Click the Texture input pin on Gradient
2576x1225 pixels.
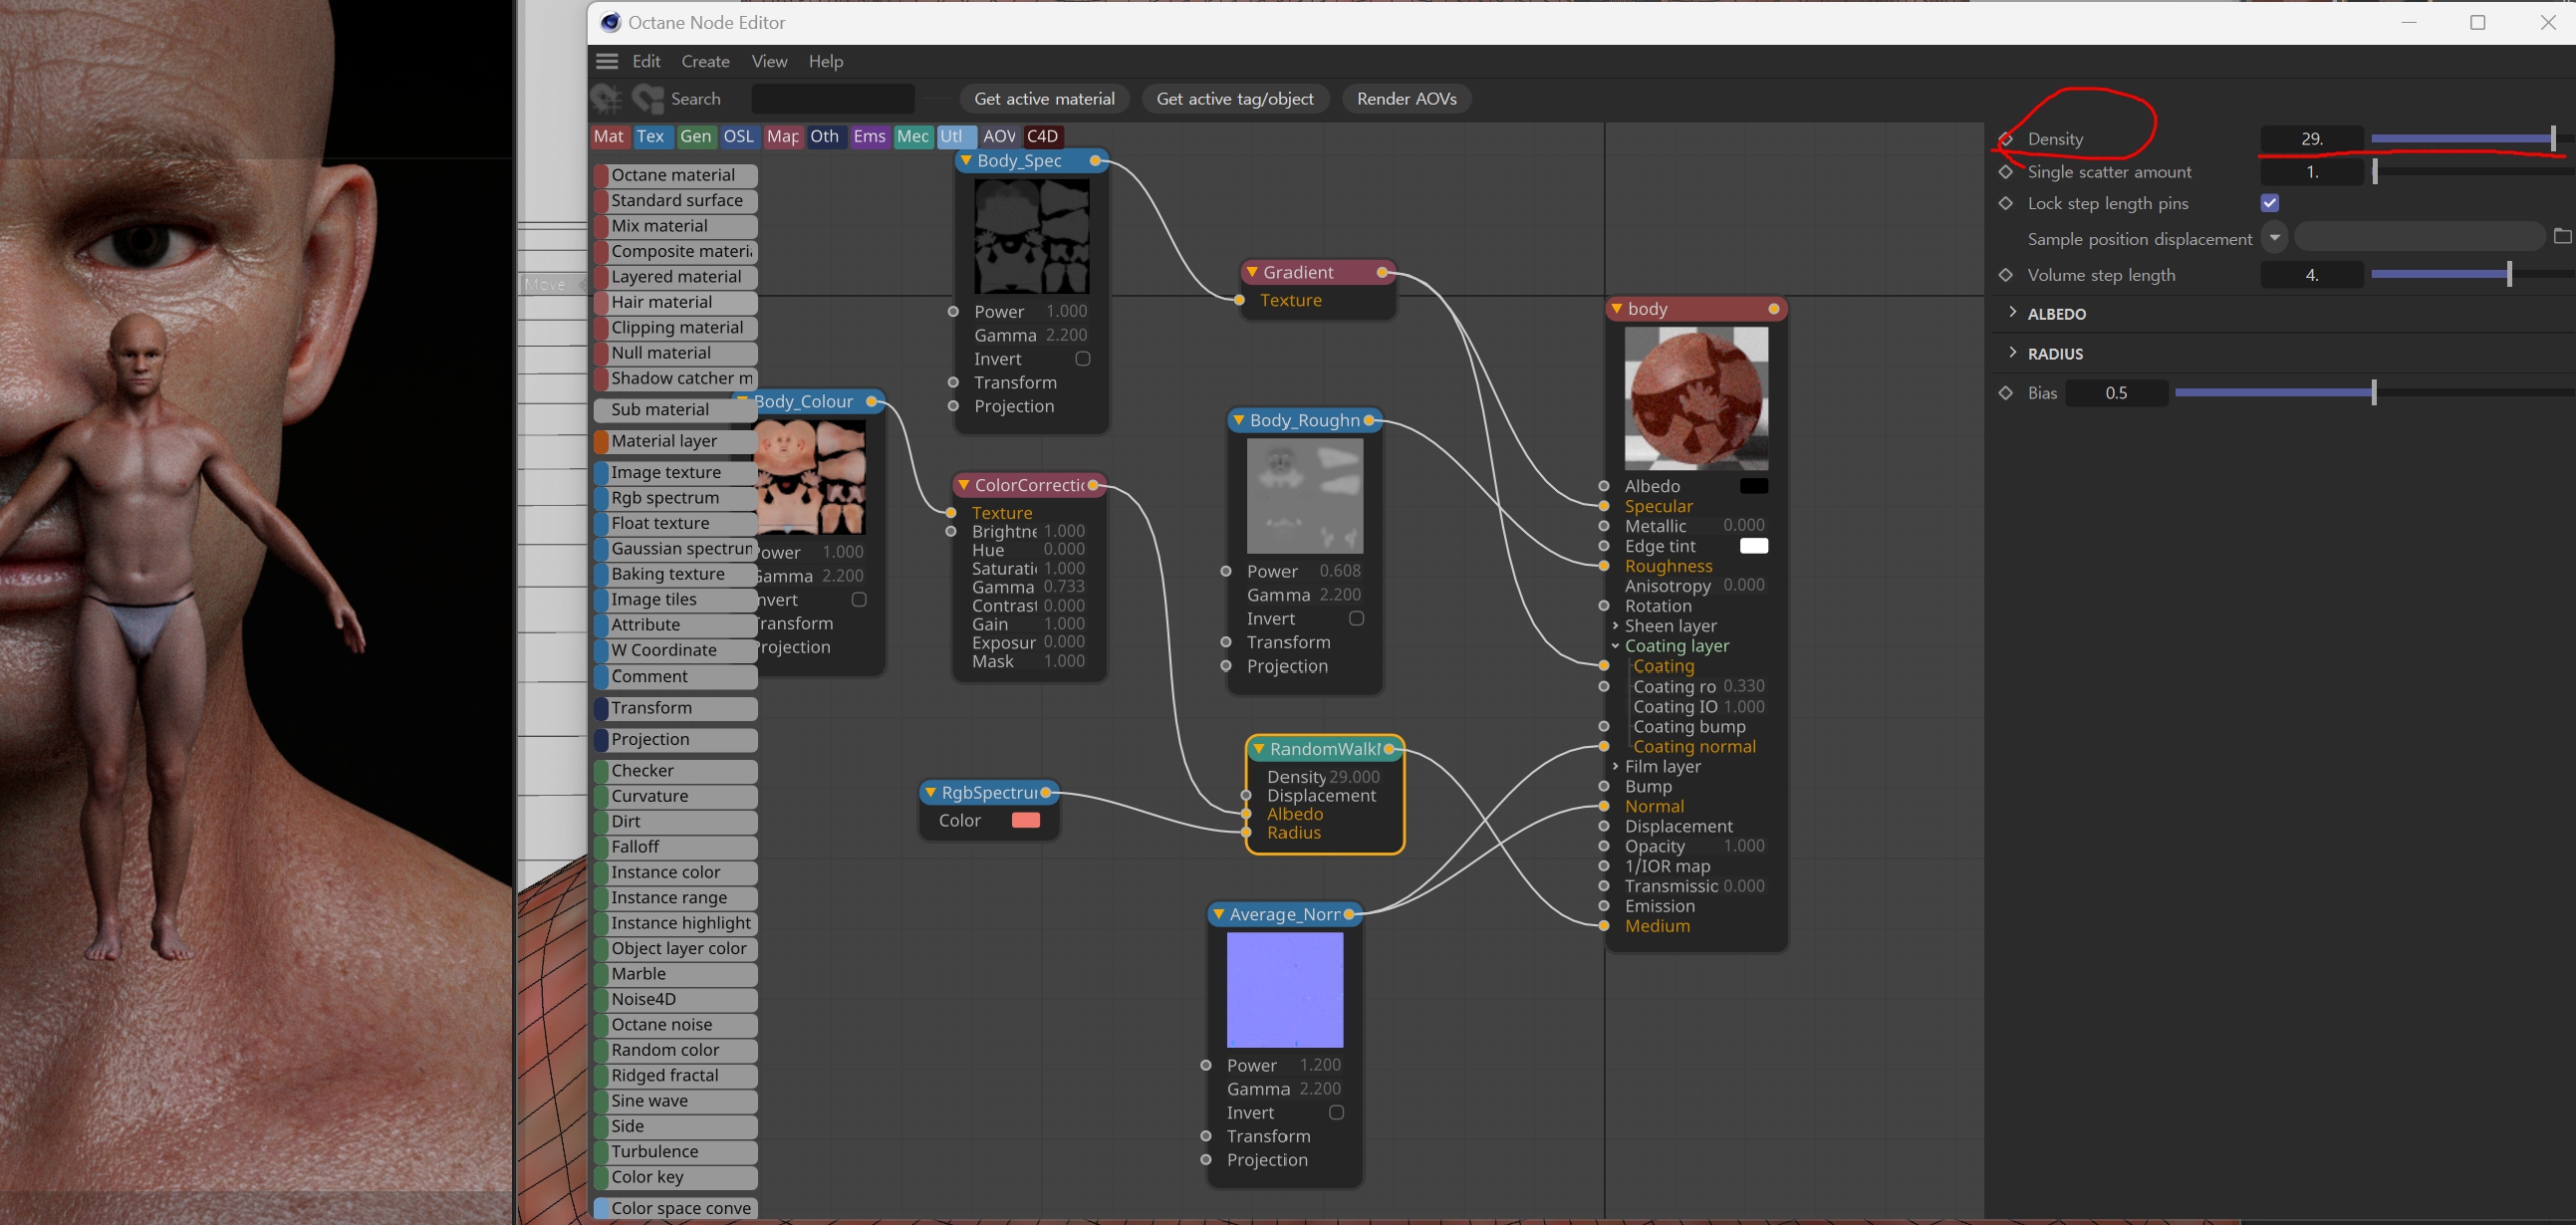tap(1240, 300)
